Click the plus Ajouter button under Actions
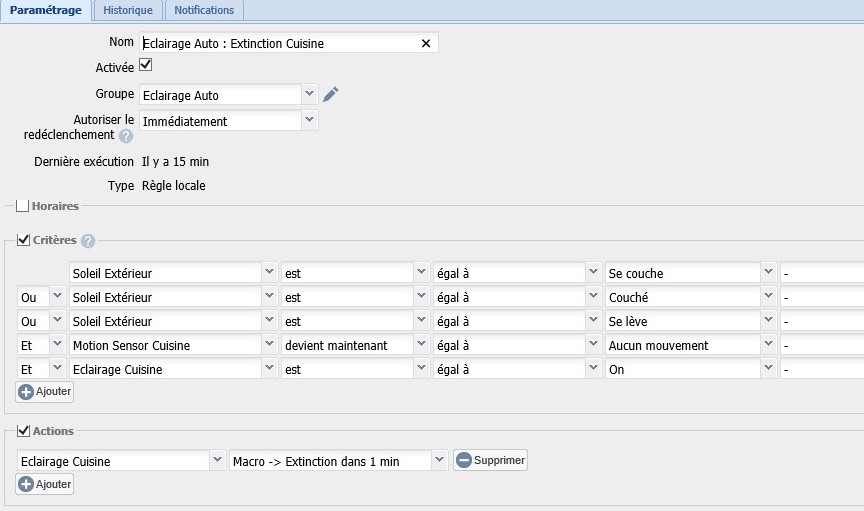Screen dimensions: 864x511 click(x=45, y=484)
